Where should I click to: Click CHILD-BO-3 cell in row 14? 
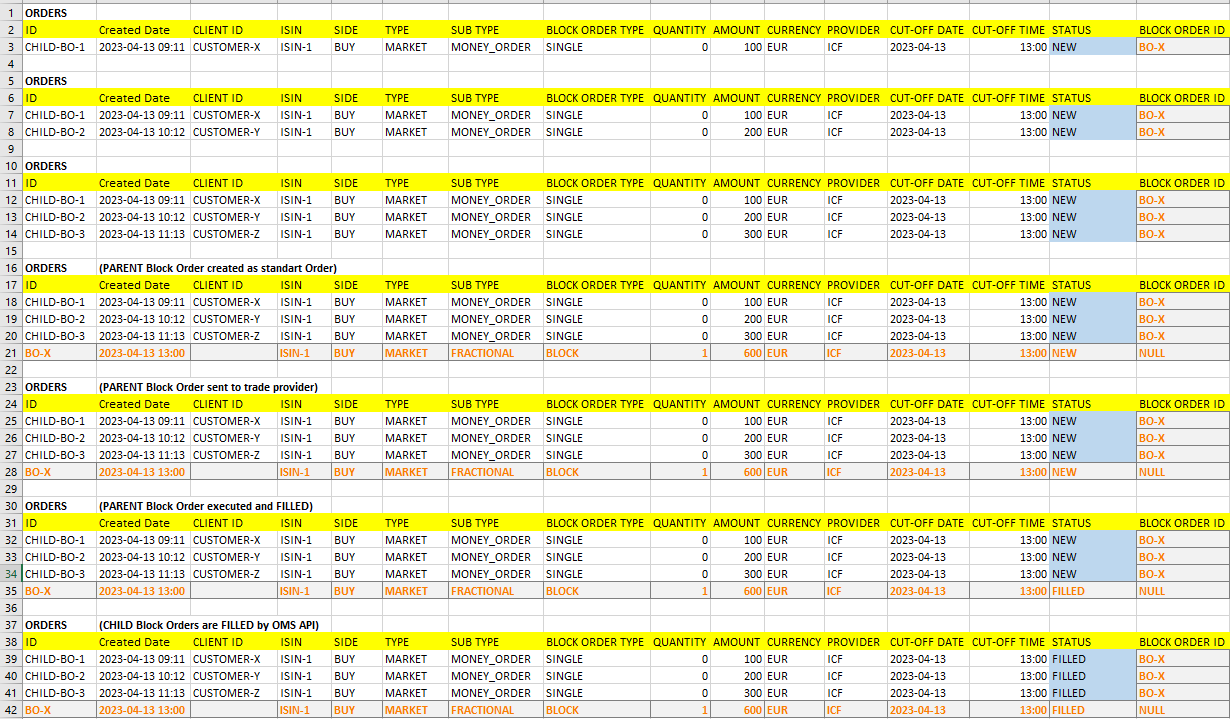[59, 234]
